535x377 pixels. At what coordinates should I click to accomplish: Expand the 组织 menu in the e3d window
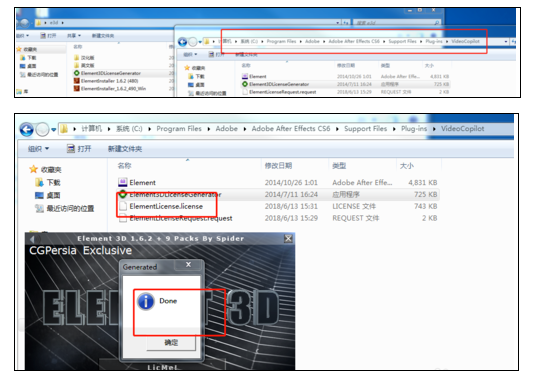(23, 35)
